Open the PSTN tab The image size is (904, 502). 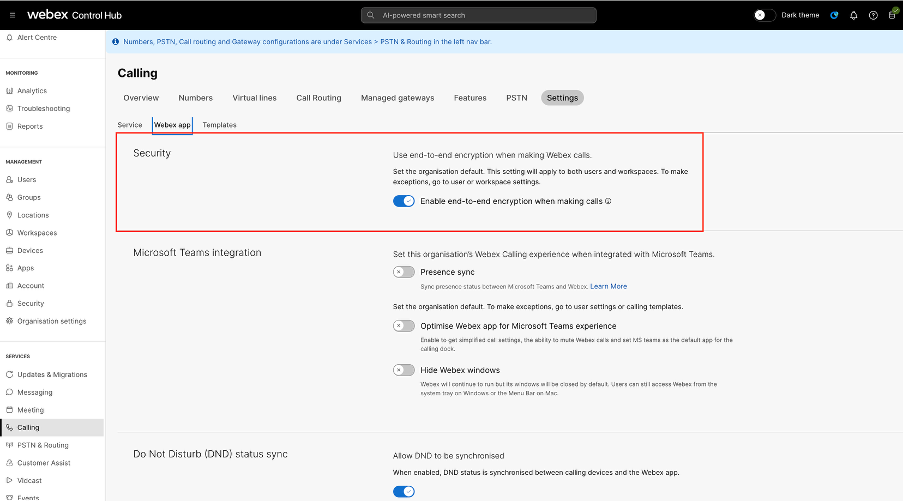point(517,98)
